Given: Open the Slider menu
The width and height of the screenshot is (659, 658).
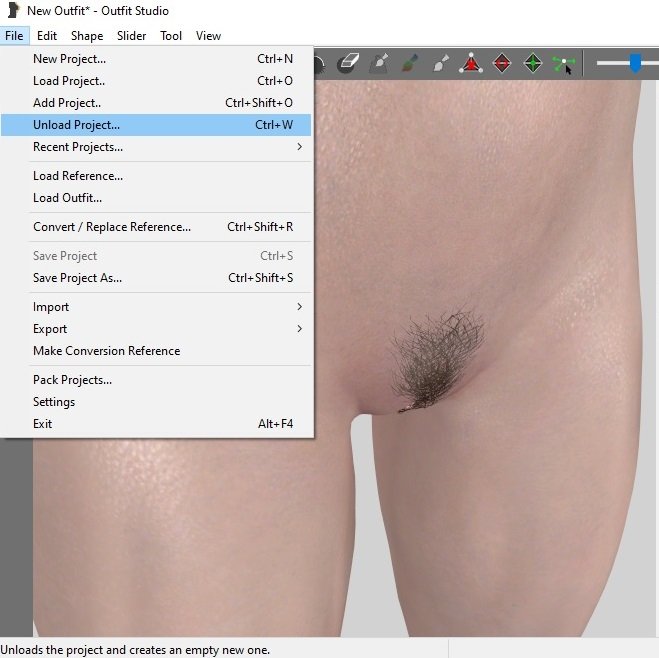Looking at the screenshot, I should click(x=131, y=36).
